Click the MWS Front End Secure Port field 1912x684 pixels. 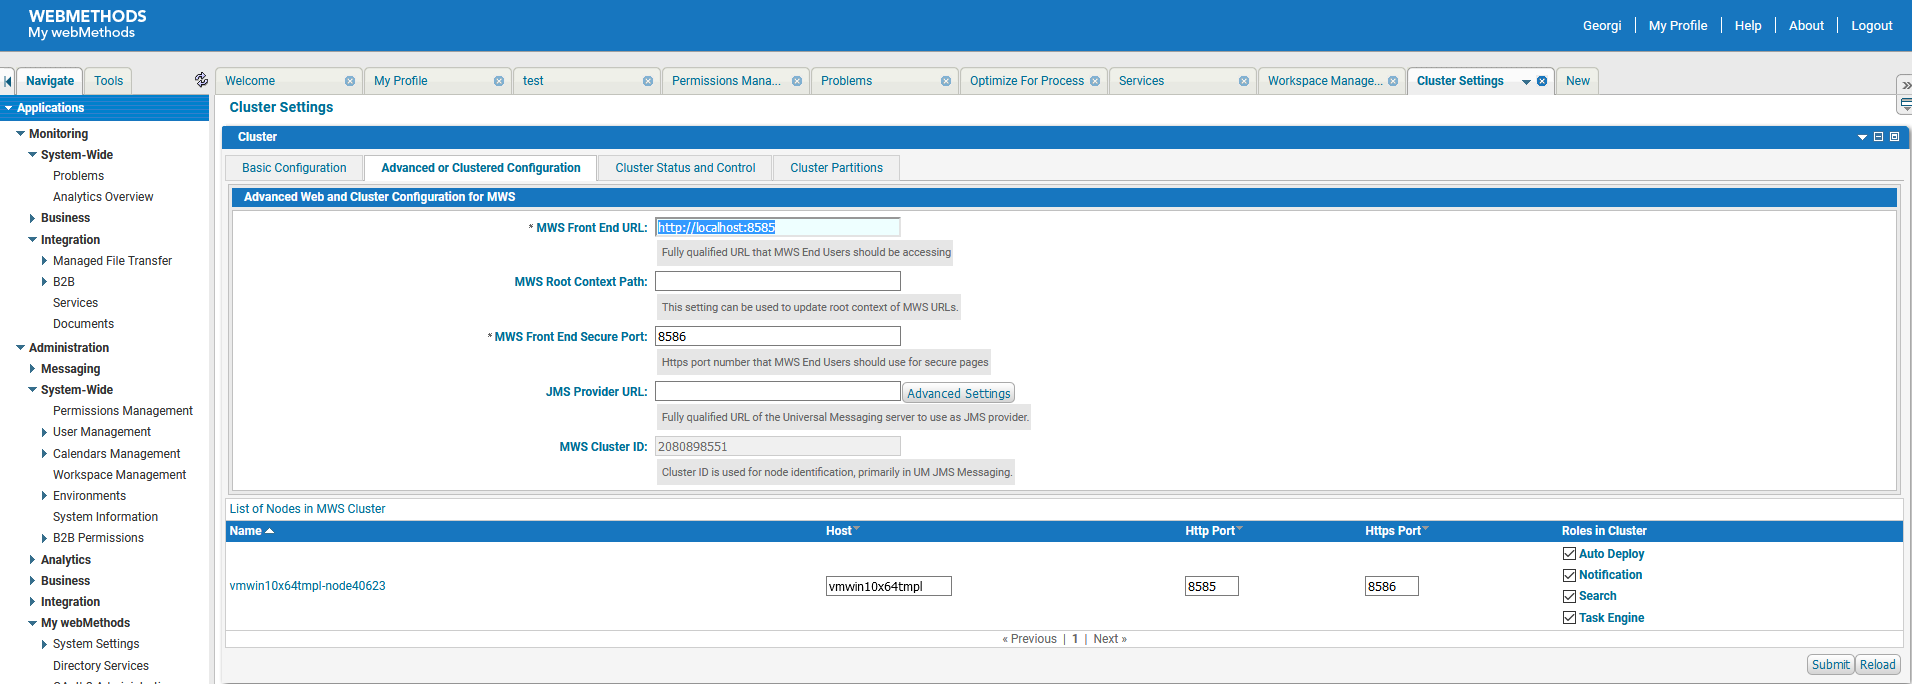778,336
